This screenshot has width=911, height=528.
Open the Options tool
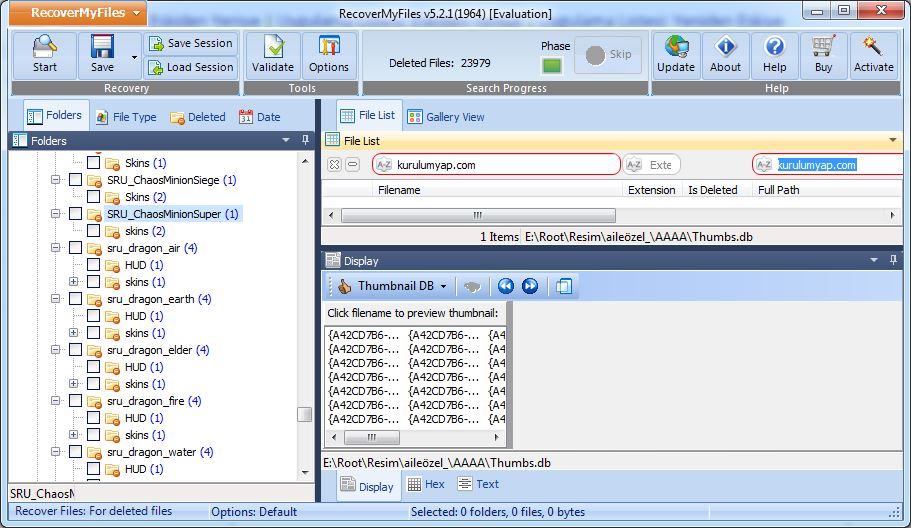pyautogui.click(x=329, y=55)
